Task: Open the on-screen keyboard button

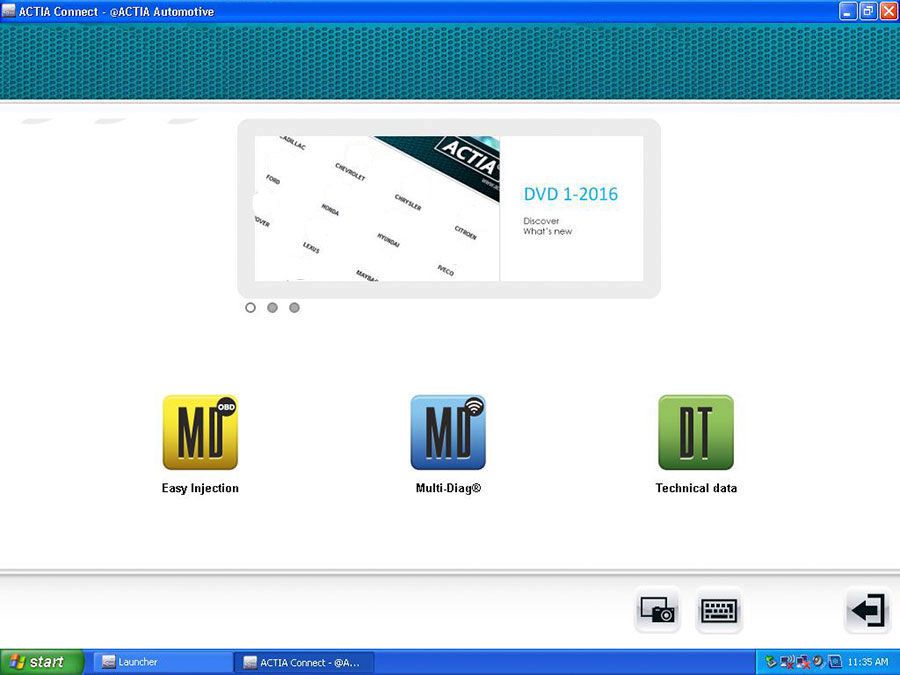Action: tap(719, 610)
